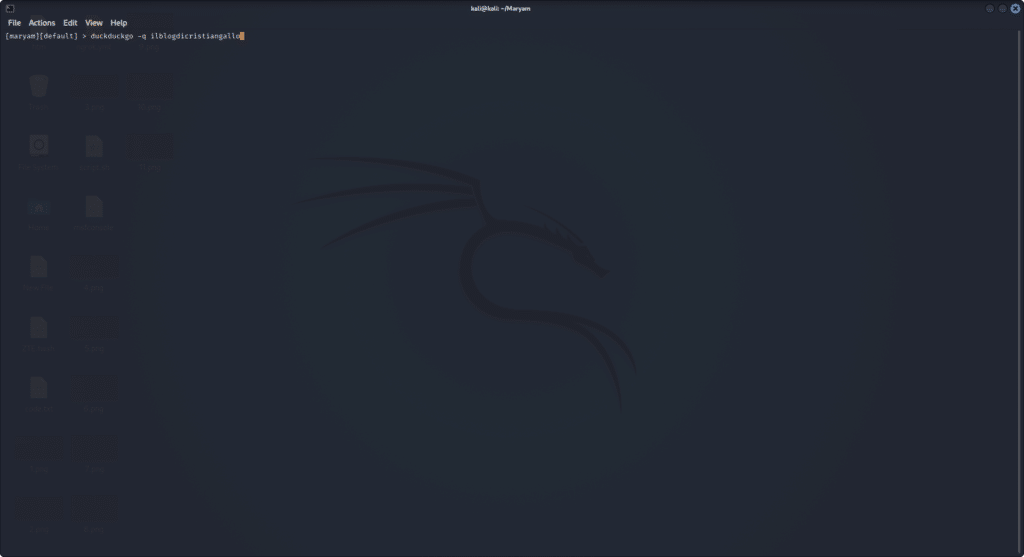Click the ilblogdicristiangallo query argument
The image size is (1024, 557).
click(x=195, y=36)
